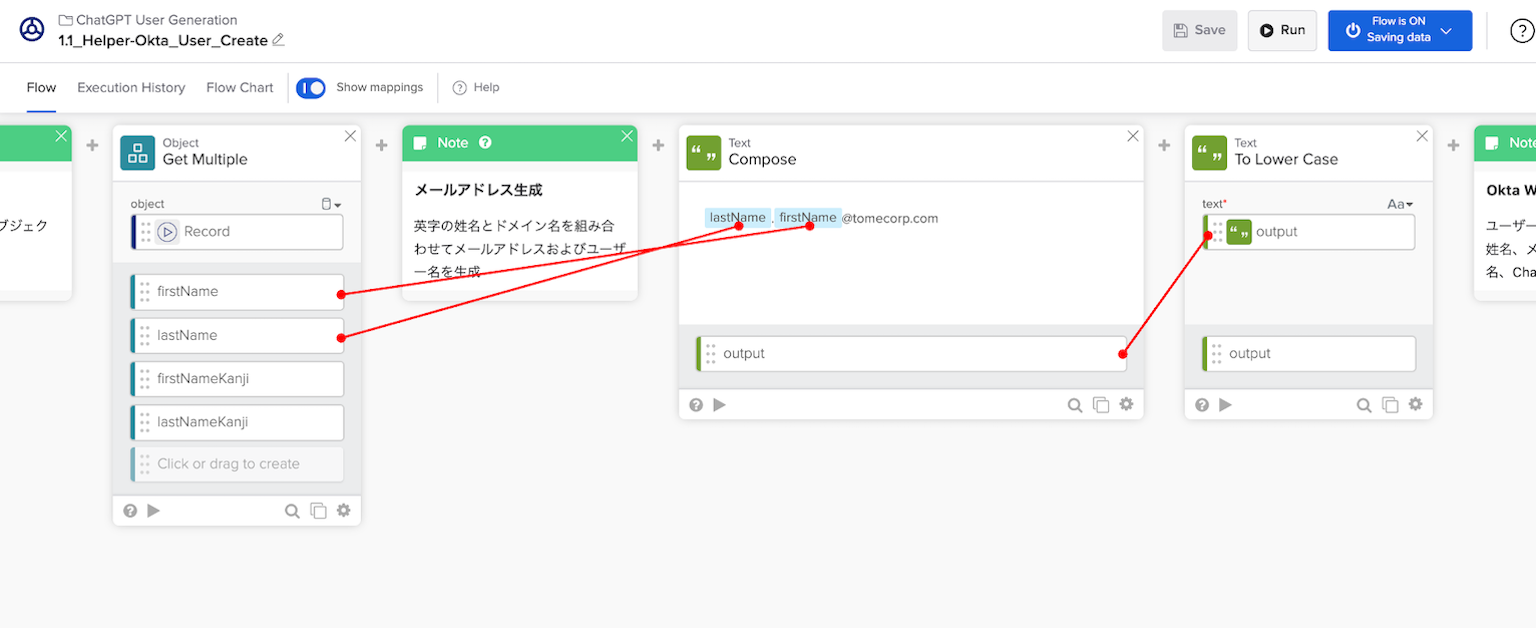The height and width of the screenshot is (628, 1536).
Task: Click the Save button
Action: [1199, 30]
